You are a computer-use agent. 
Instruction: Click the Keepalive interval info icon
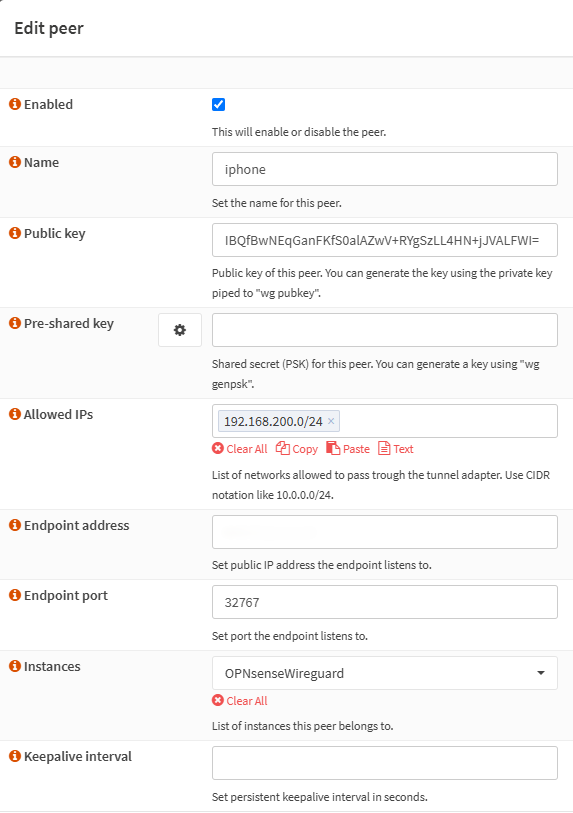[15, 756]
